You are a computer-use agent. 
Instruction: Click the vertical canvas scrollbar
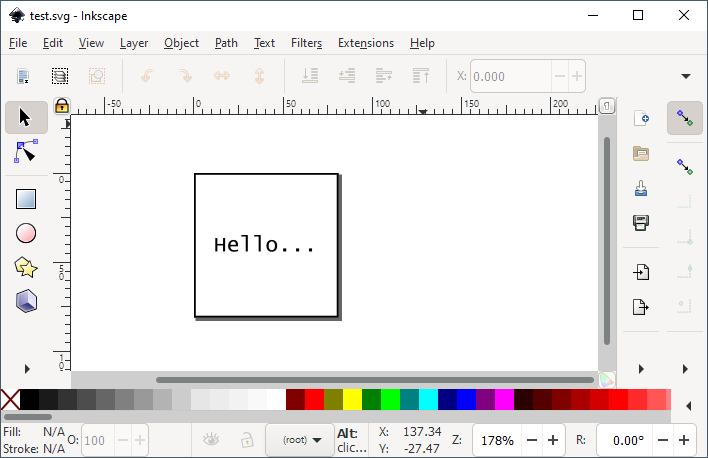607,241
